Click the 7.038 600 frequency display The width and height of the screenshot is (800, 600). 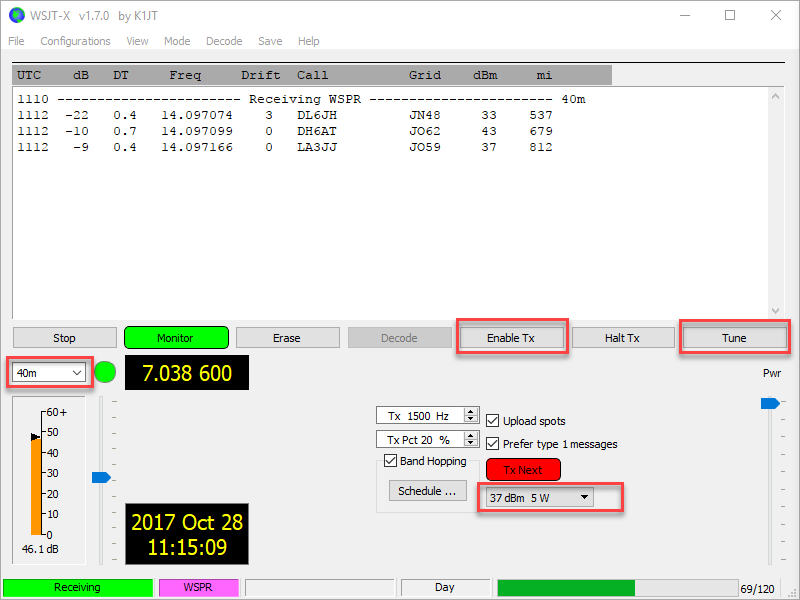pyautogui.click(x=187, y=373)
